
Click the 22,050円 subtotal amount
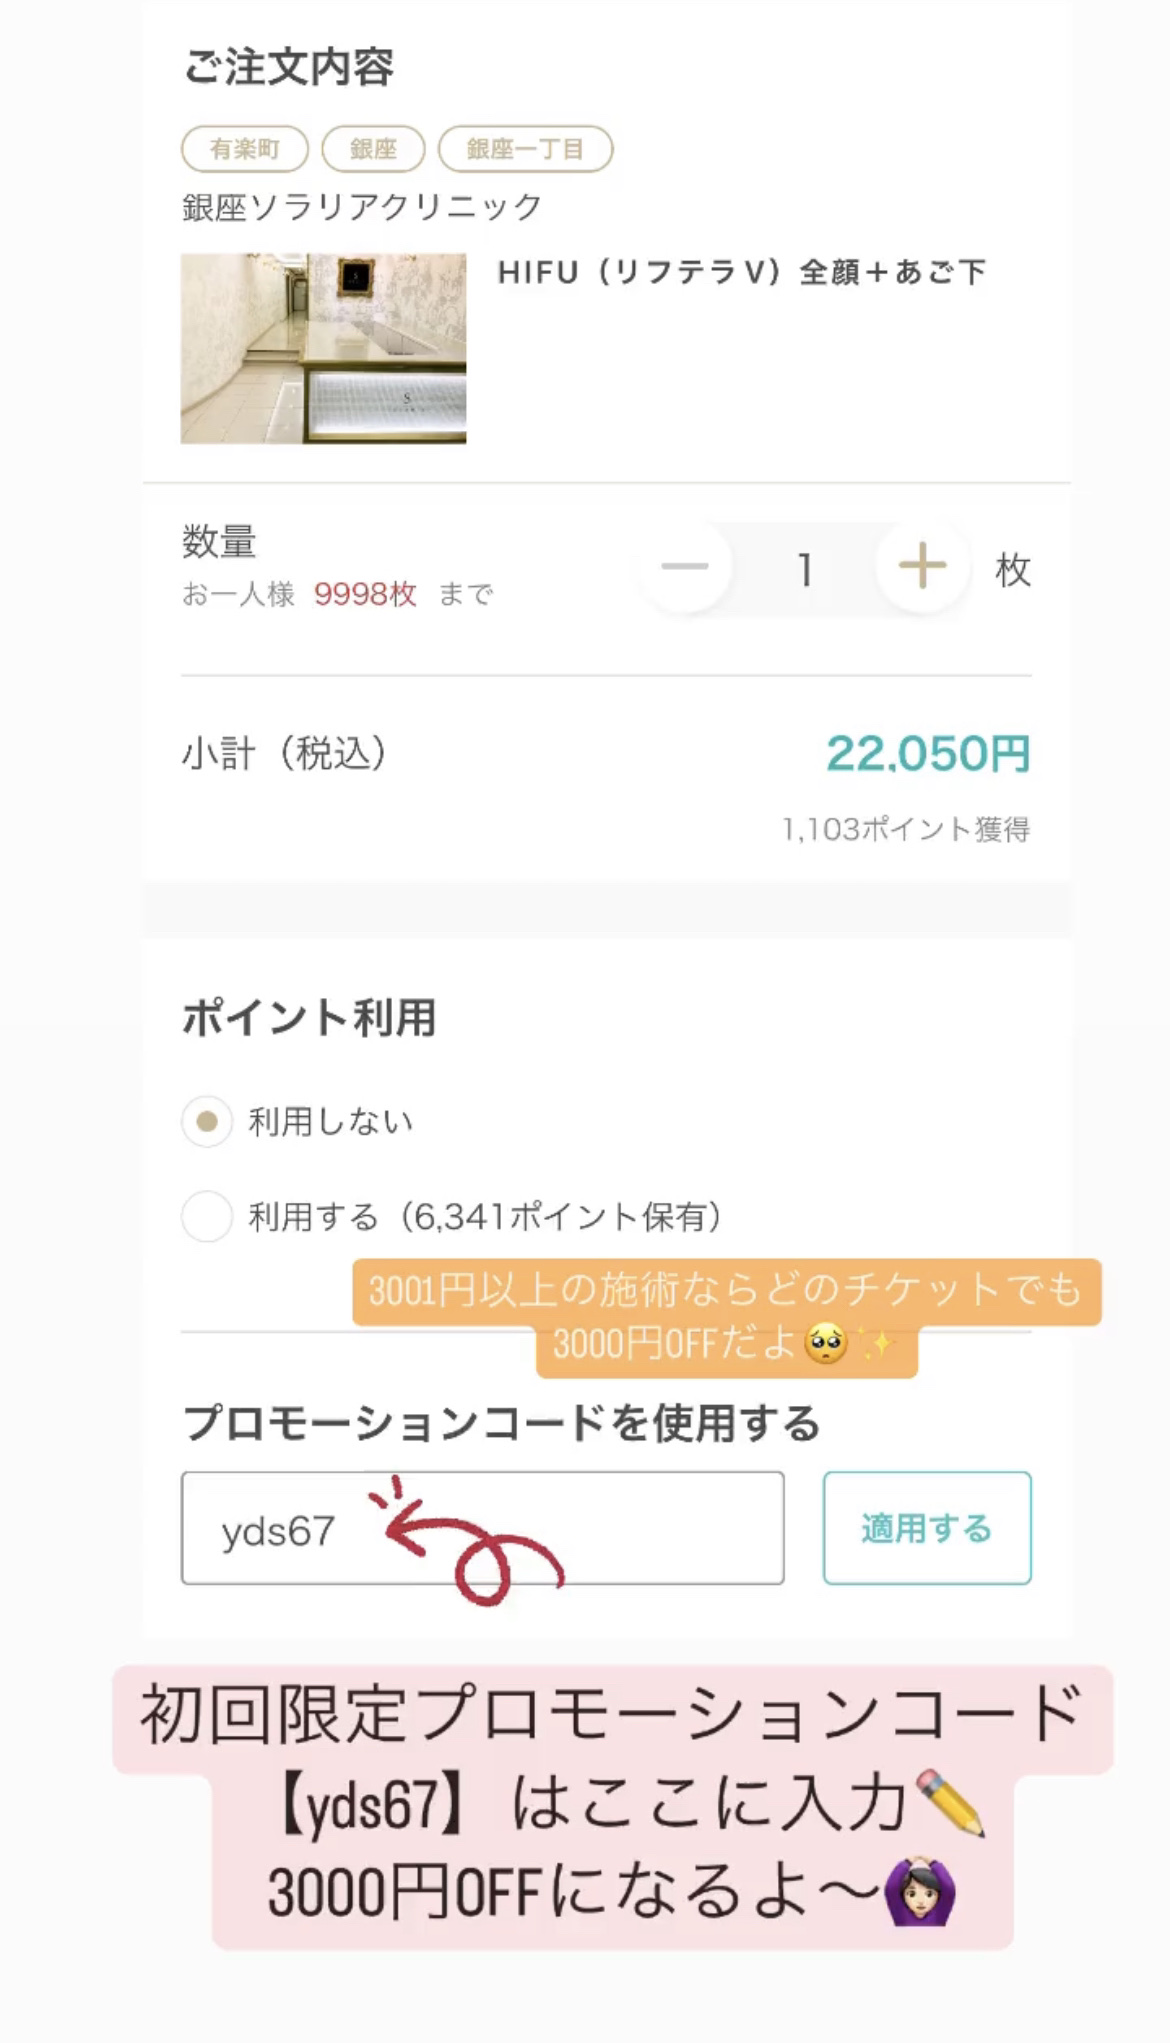click(x=927, y=754)
